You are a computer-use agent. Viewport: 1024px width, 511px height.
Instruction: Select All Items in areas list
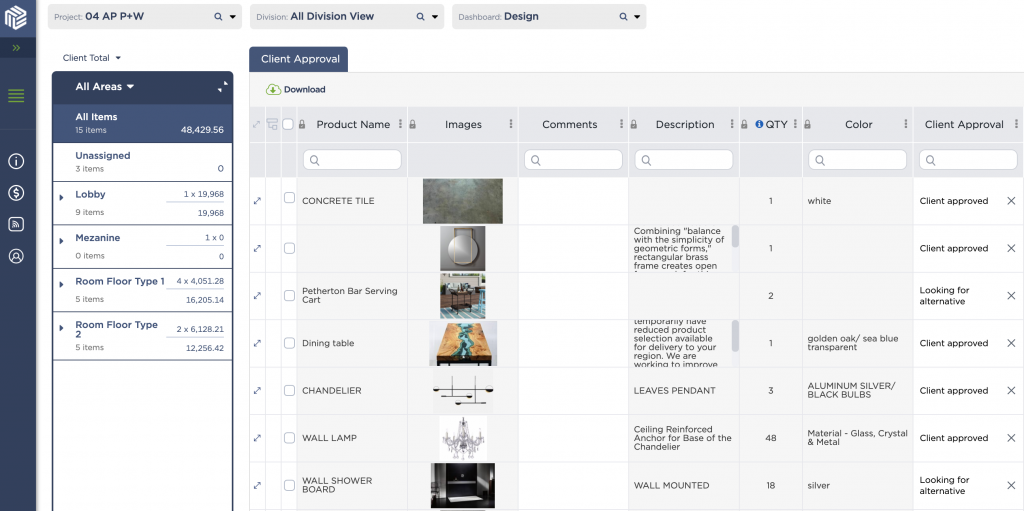tap(142, 123)
